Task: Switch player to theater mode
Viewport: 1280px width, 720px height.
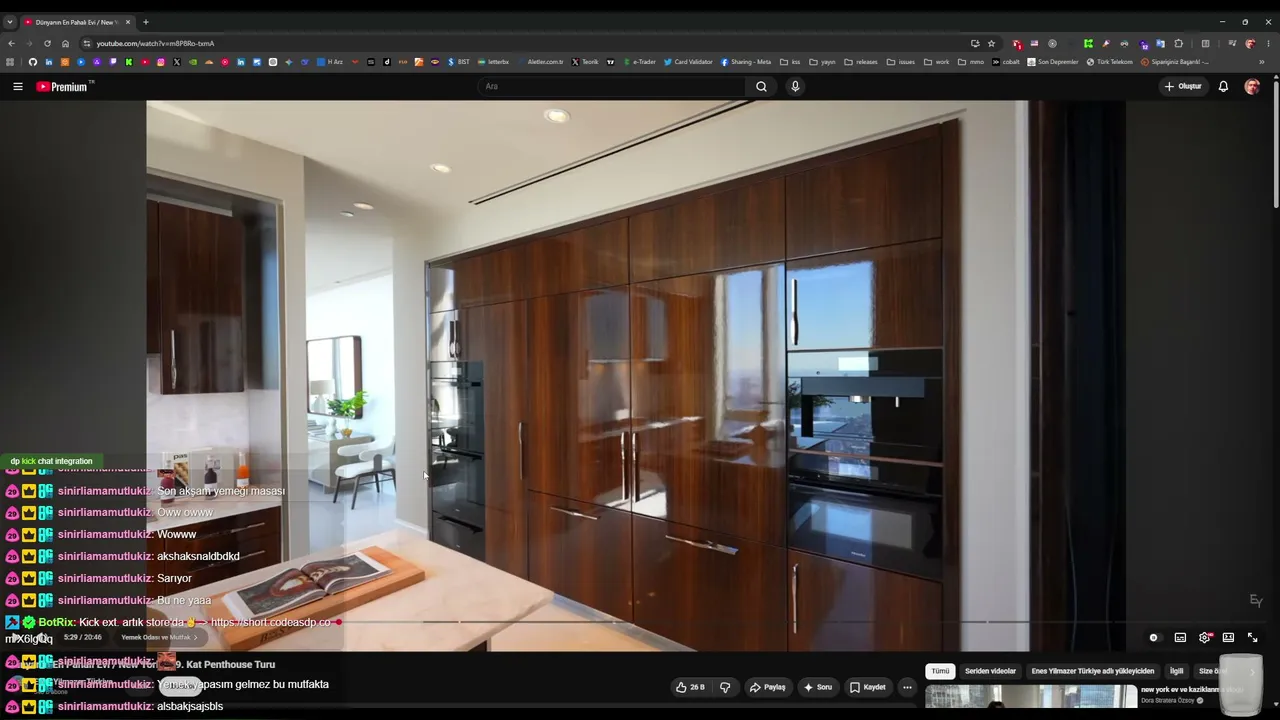Action: pyautogui.click(x=1228, y=637)
